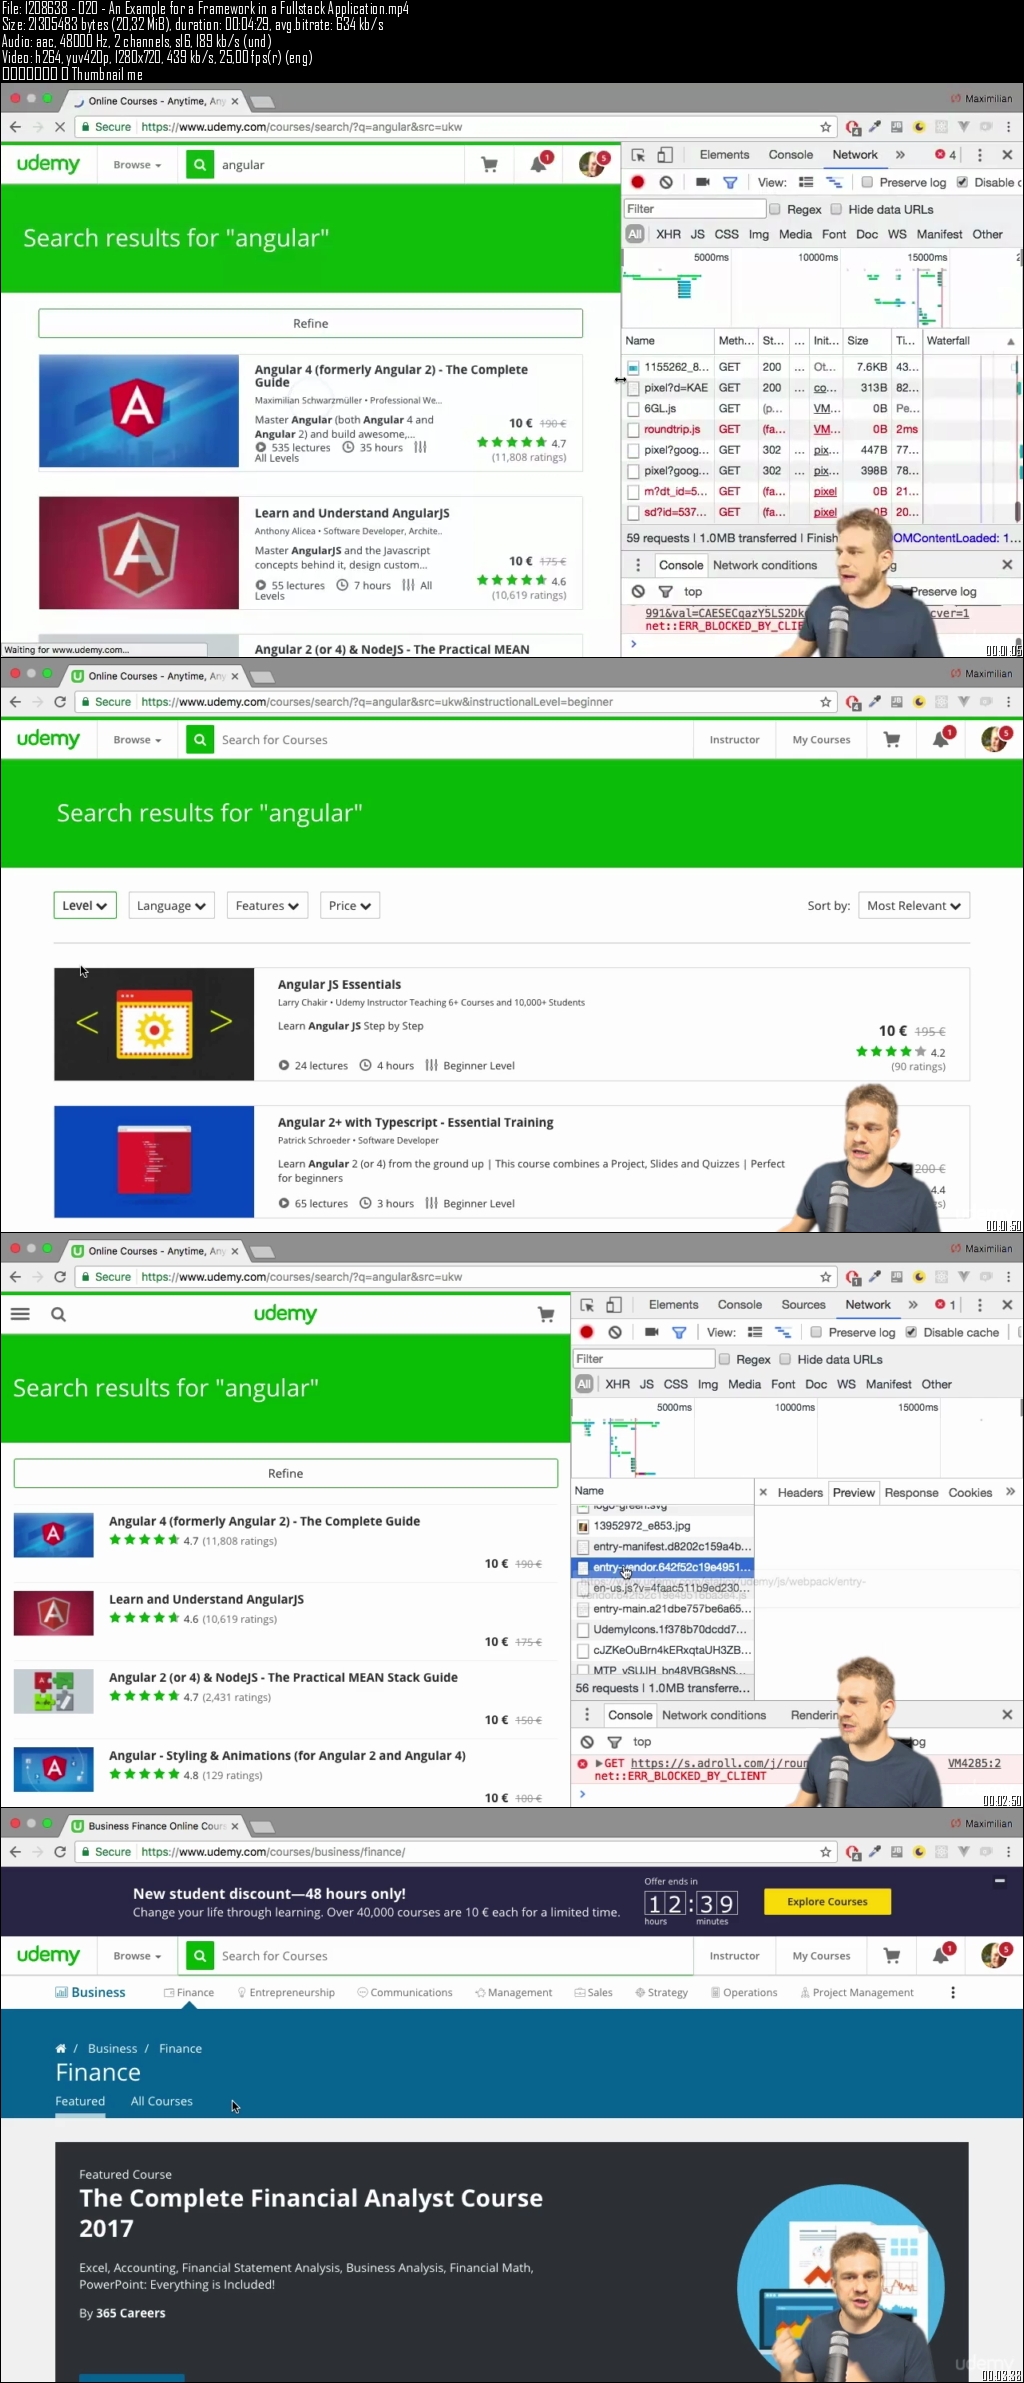Uncheck Disable cache in DevTools showing 4 errors
Screen dimensions: 1024x2383
962,182
